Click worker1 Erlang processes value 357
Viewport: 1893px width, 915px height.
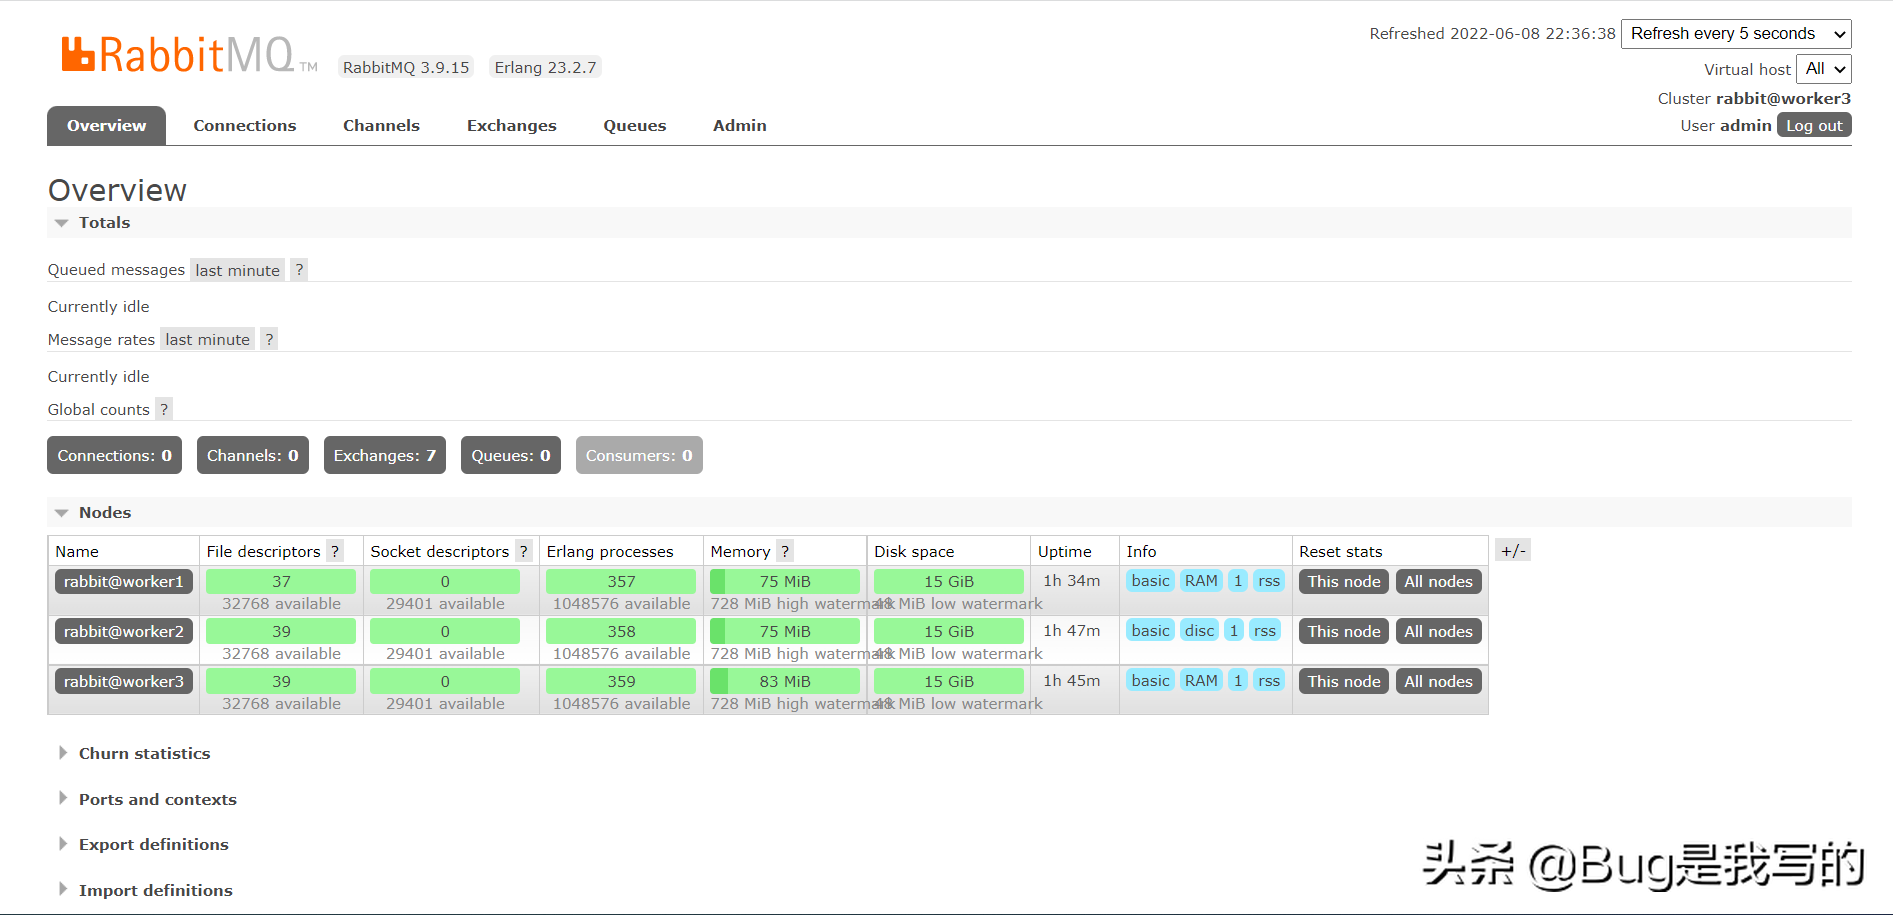point(621,581)
